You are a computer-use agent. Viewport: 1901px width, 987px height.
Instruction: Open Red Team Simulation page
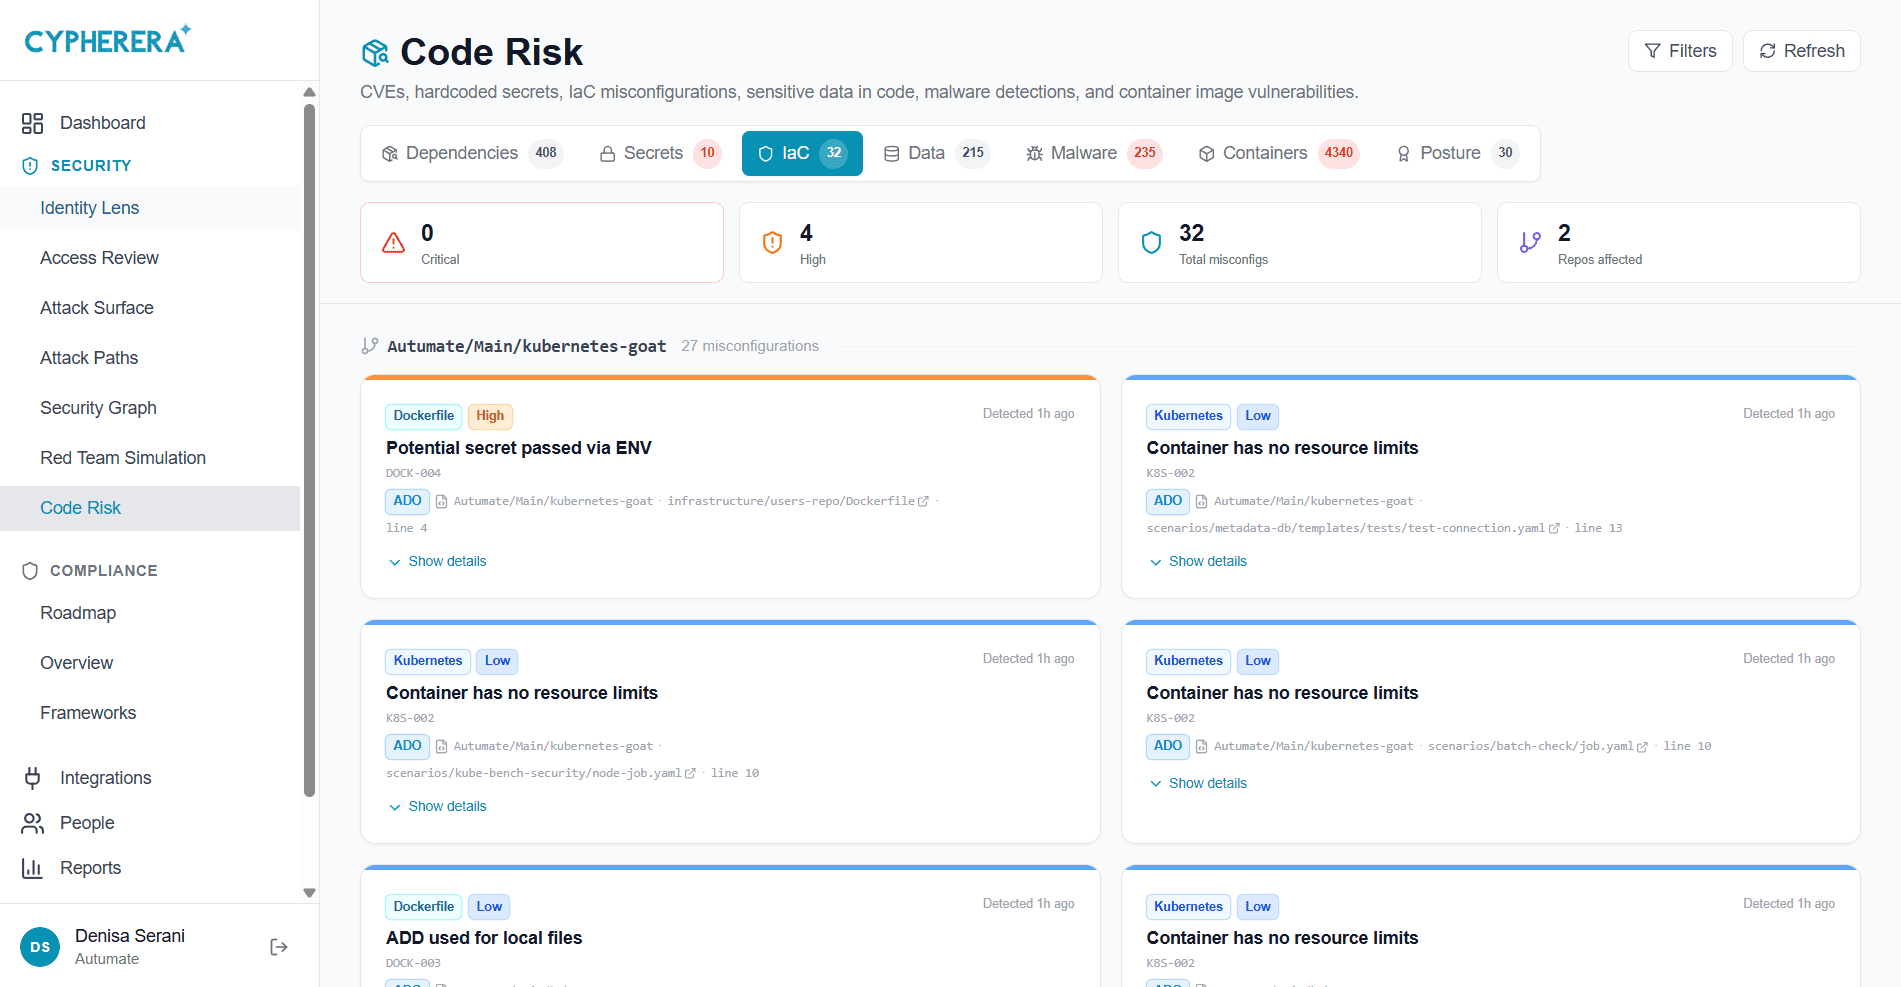[x=150, y=458]
